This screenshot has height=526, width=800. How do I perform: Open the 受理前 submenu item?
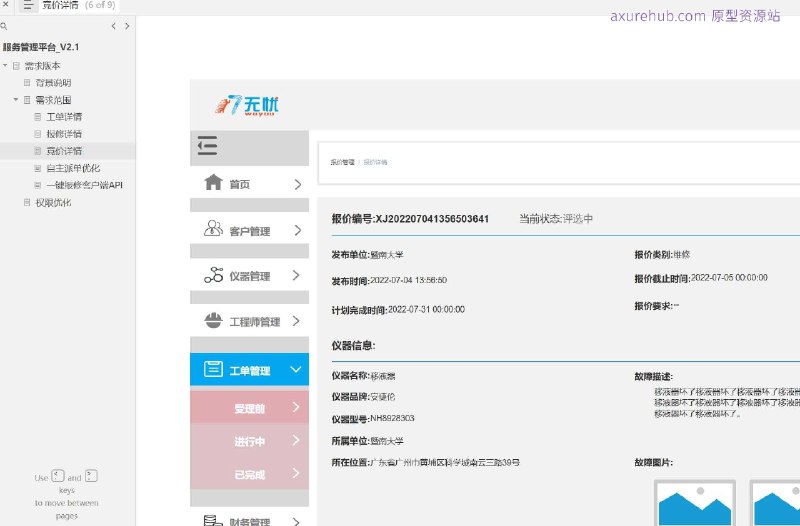[249, 408]
